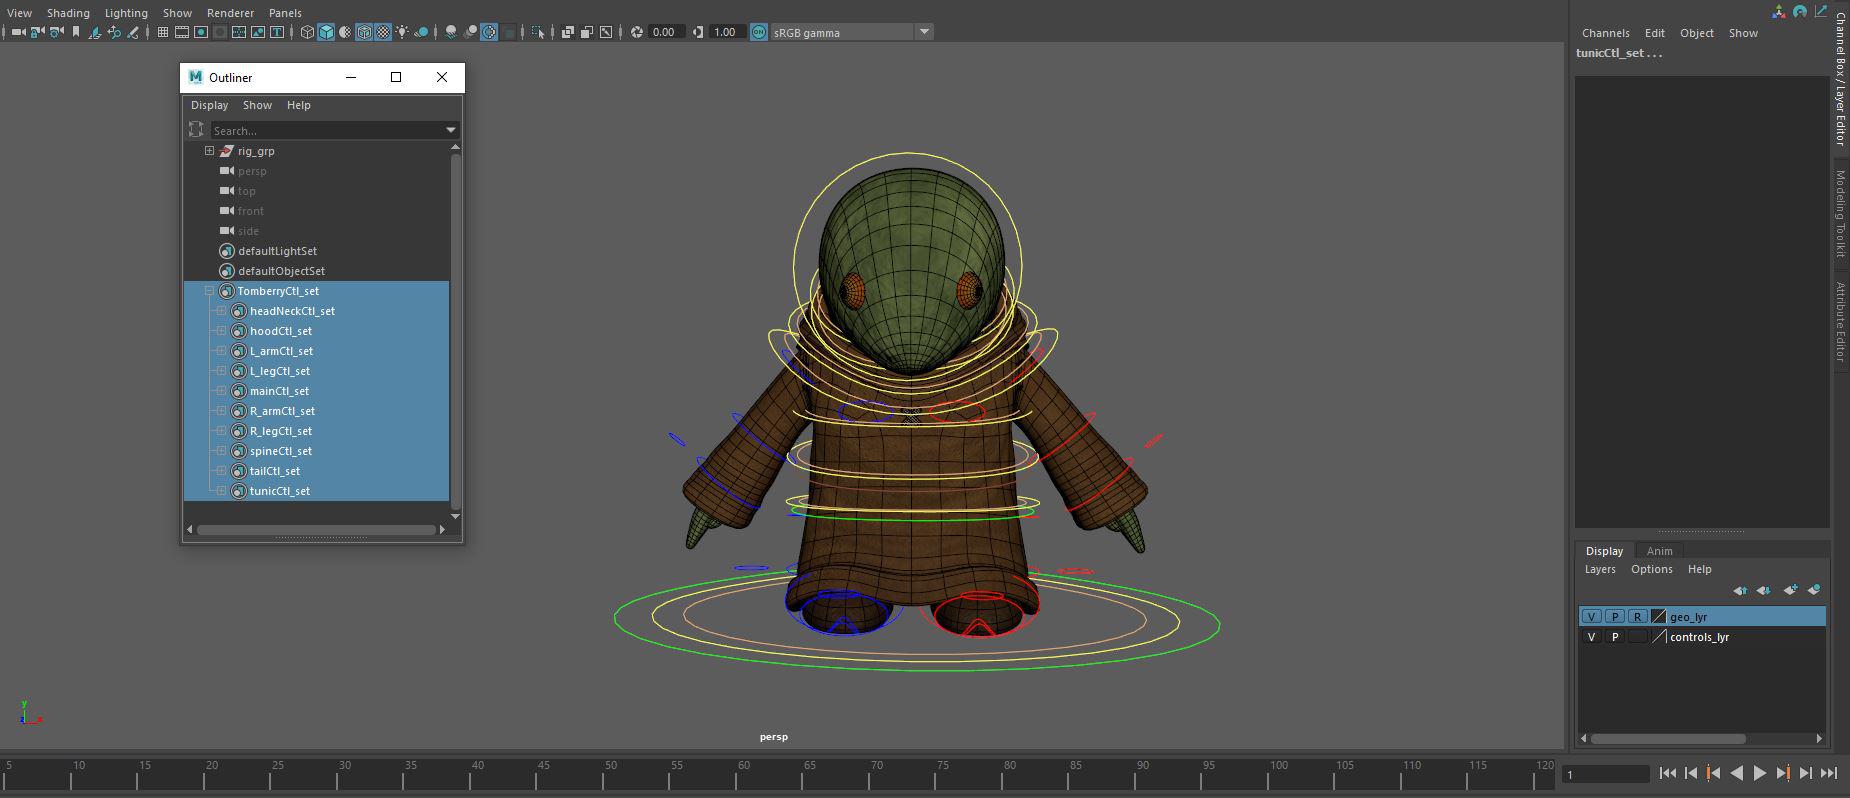Click the bookmark icon in the viewport toolbar
The height and width of the screenshot is (798, 1850).
click(x=76, y=32)
